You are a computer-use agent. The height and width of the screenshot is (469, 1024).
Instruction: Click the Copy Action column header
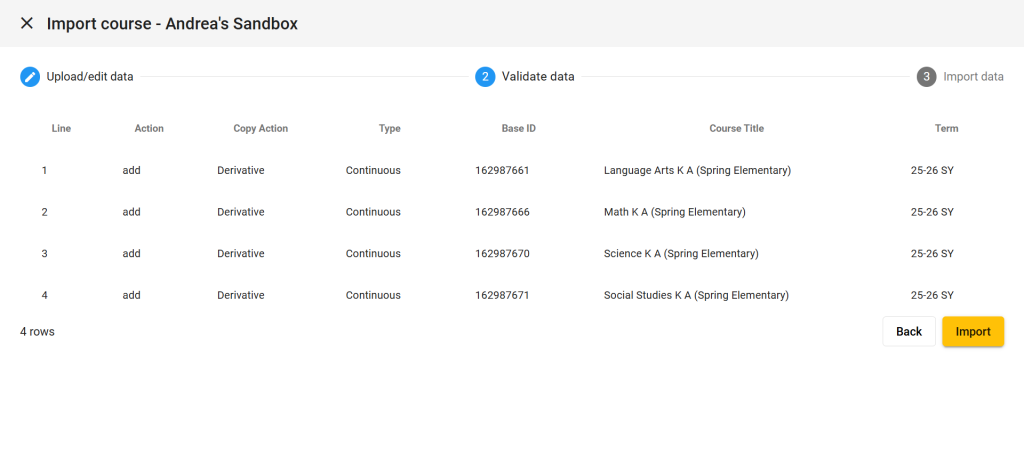tap(260, 128)
